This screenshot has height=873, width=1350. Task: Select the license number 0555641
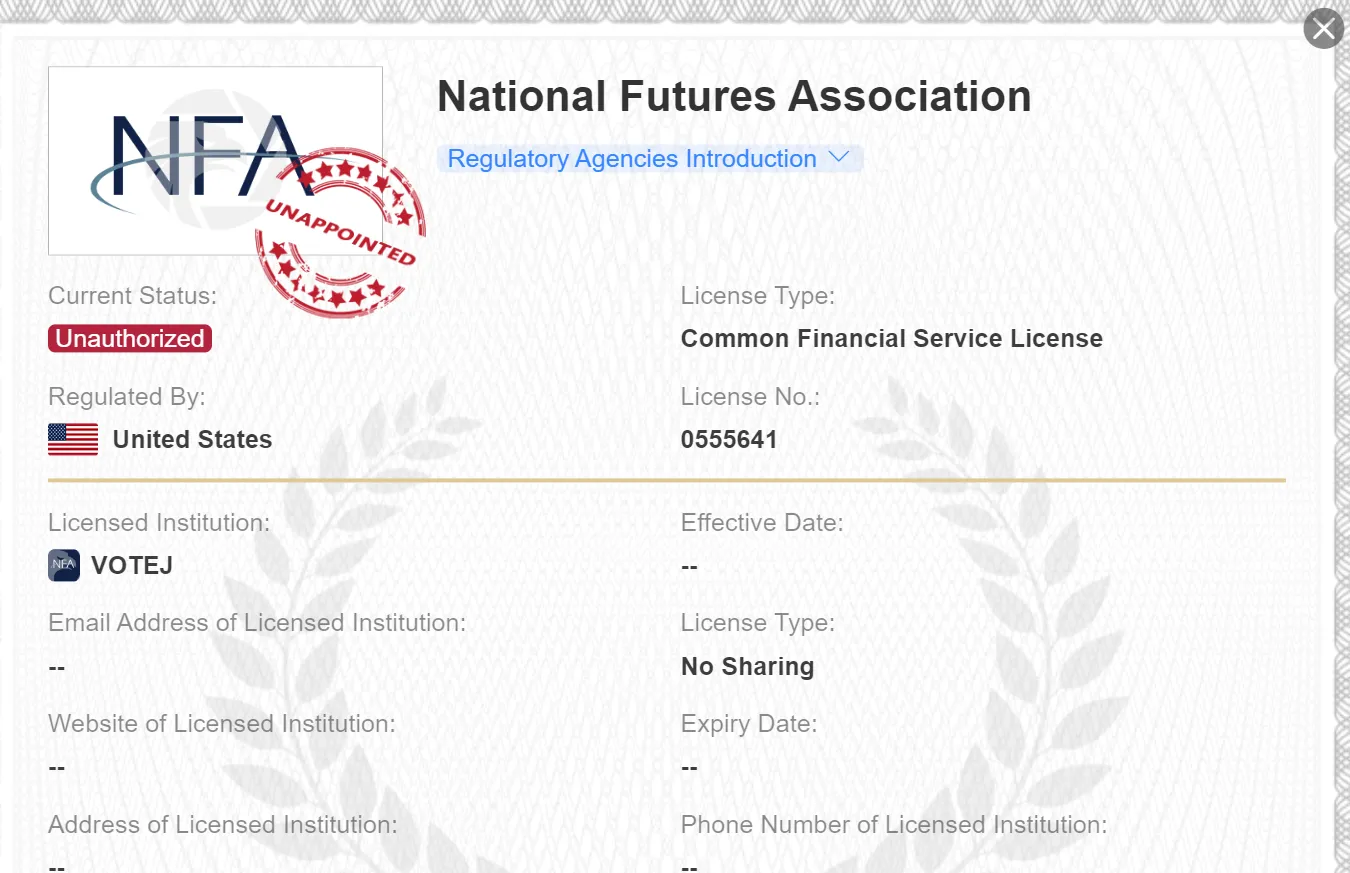click(x=729, y=440)
